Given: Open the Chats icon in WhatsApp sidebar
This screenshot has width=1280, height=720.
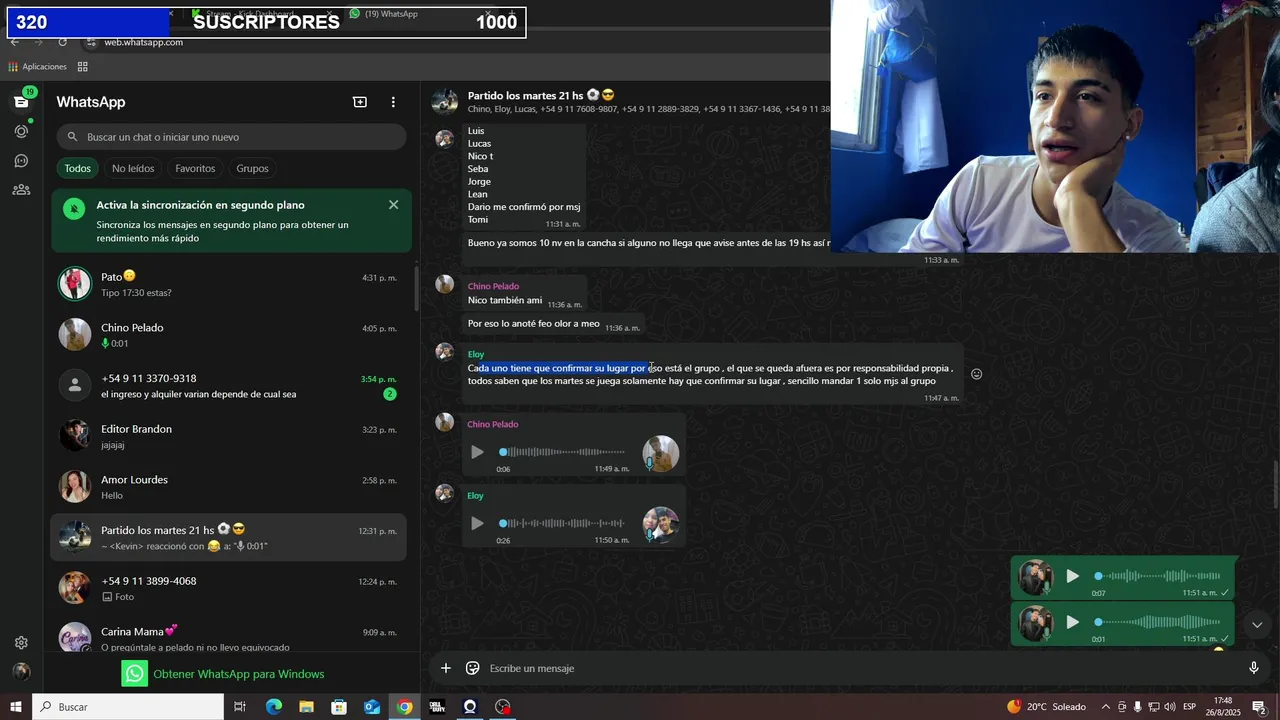Looking at the screenshot, I should coord(21,102).
